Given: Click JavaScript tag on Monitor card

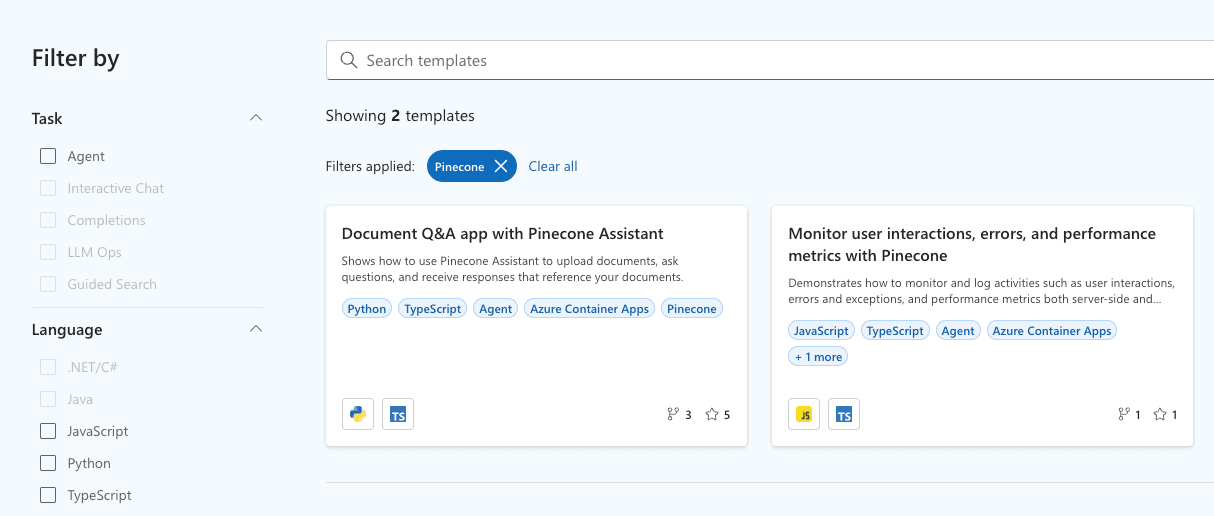Looking at the screenshot, I should click(821, 331).
